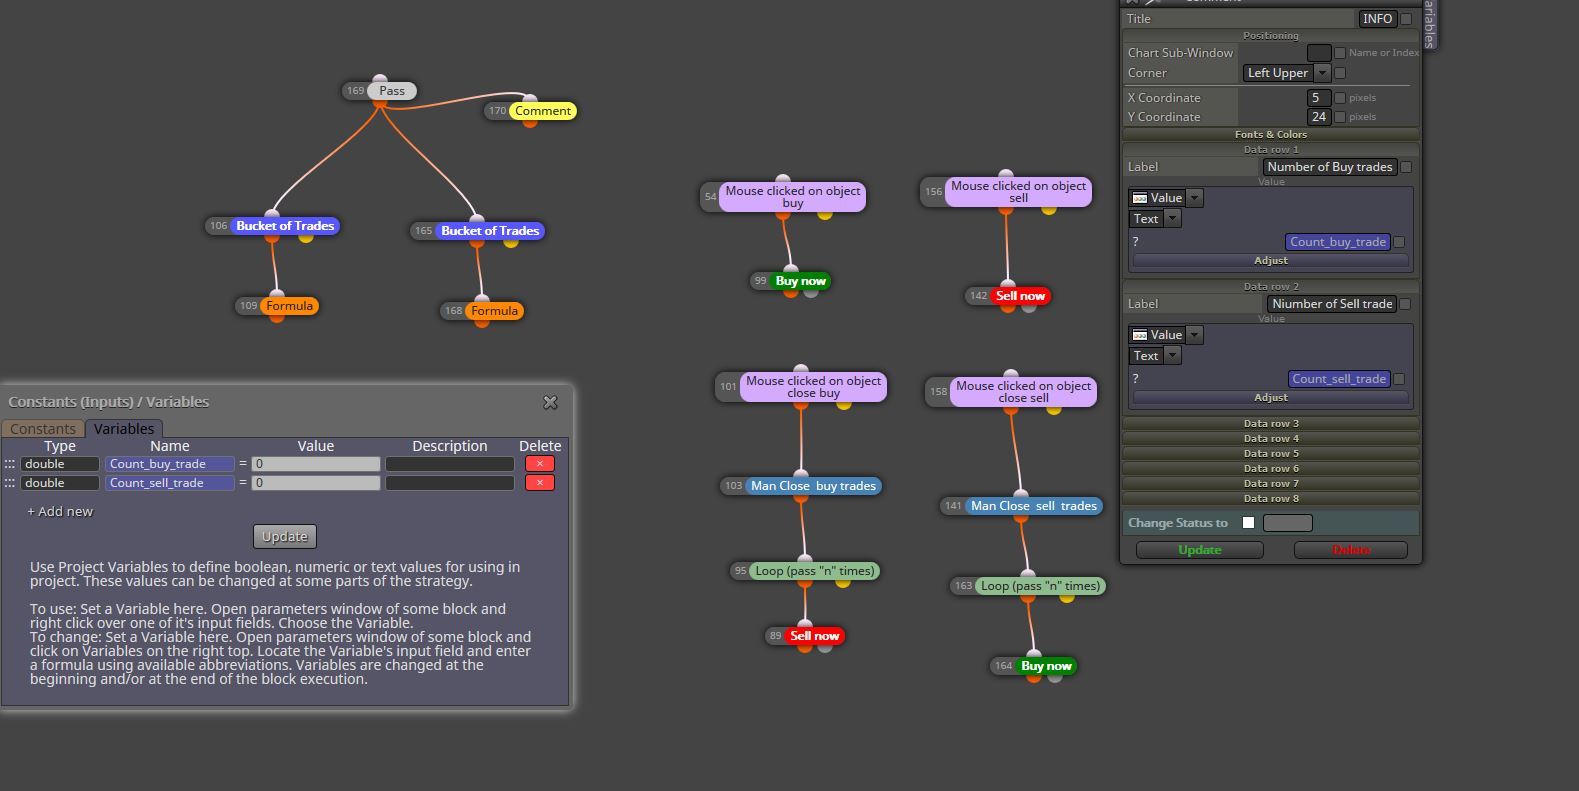Edit the Description field of Count_sell_trade variable

[450, 483]
